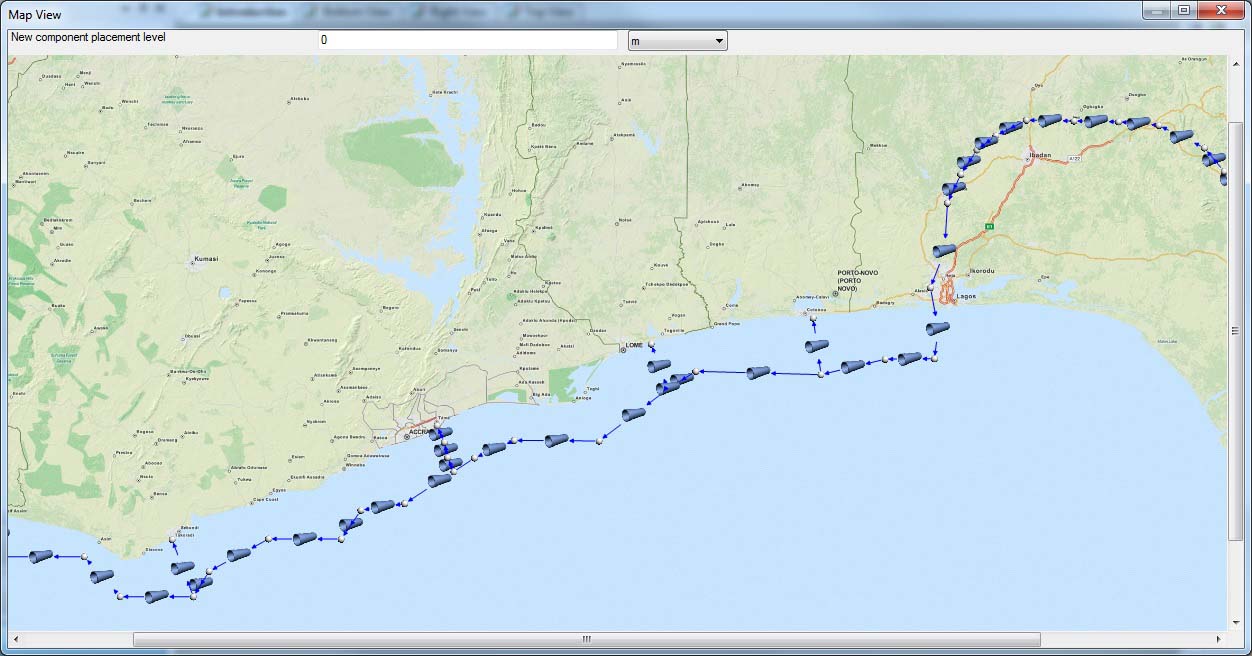Select the pipe icon directly below Cotonou

817,347
